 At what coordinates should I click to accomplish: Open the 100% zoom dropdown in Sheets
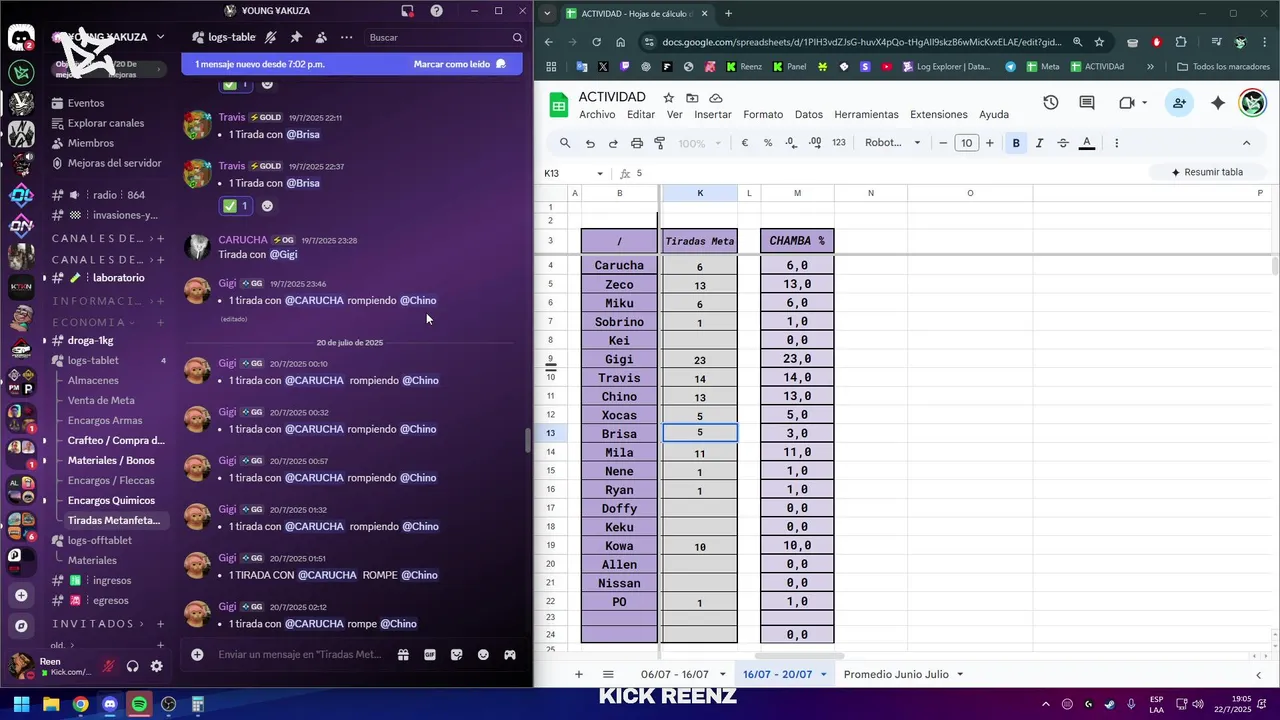click(698, 143)
